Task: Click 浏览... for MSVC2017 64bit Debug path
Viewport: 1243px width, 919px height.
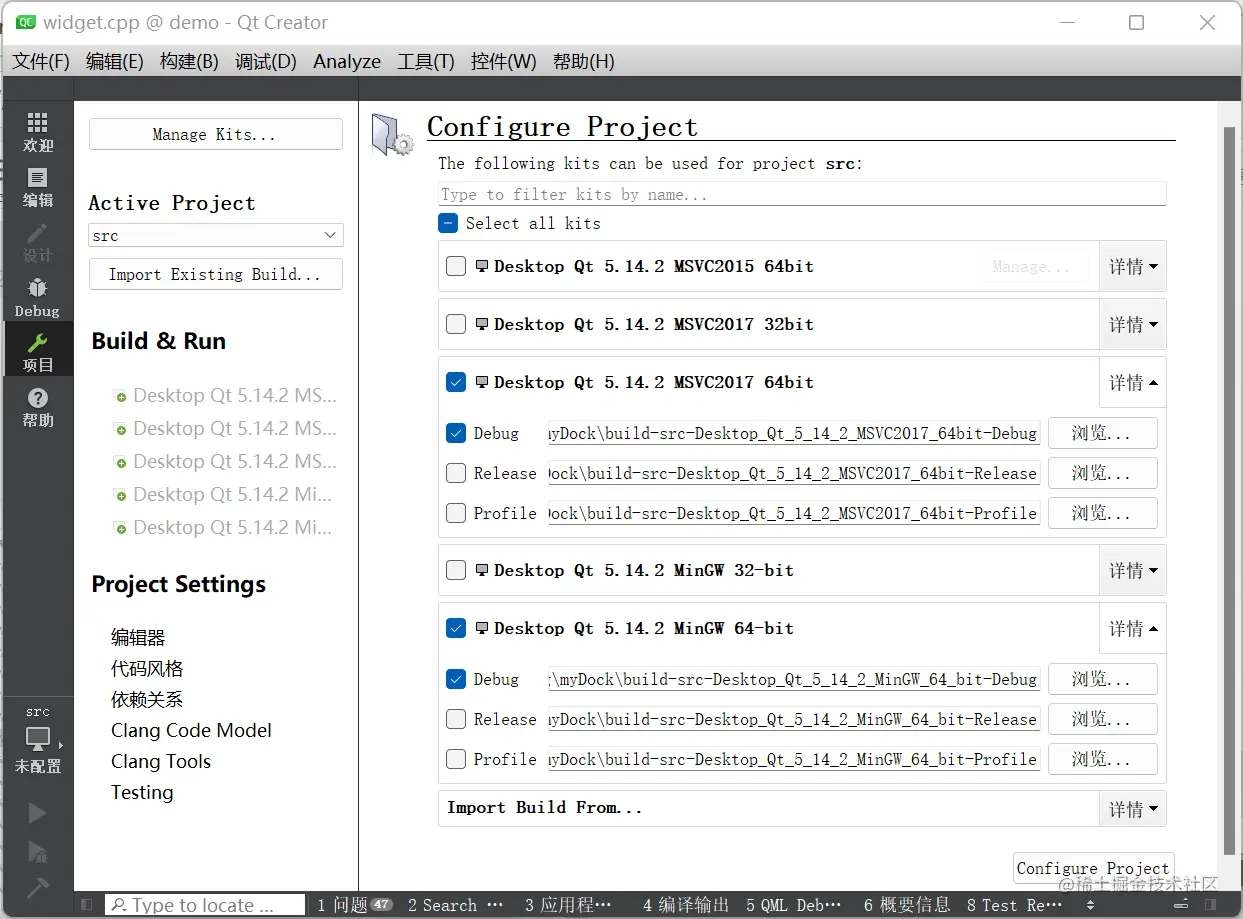Action: 1102,433
